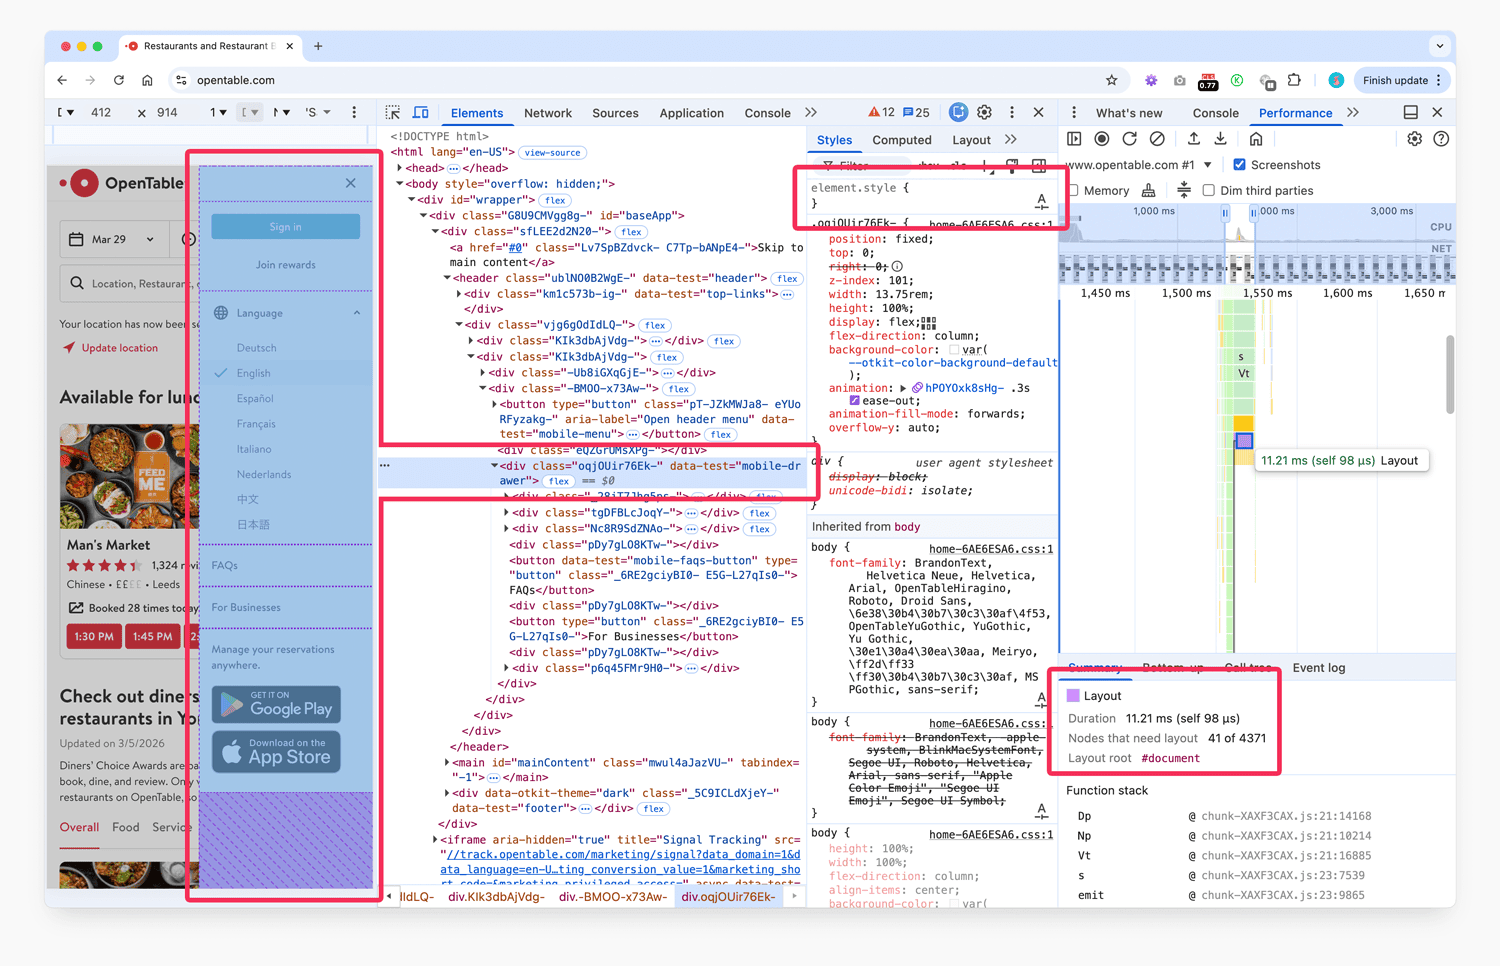The height and width of the screenshot is (966, 1500).
Task: Show more Styles sidebar tabs chevron
Action: pos(1011,140)
